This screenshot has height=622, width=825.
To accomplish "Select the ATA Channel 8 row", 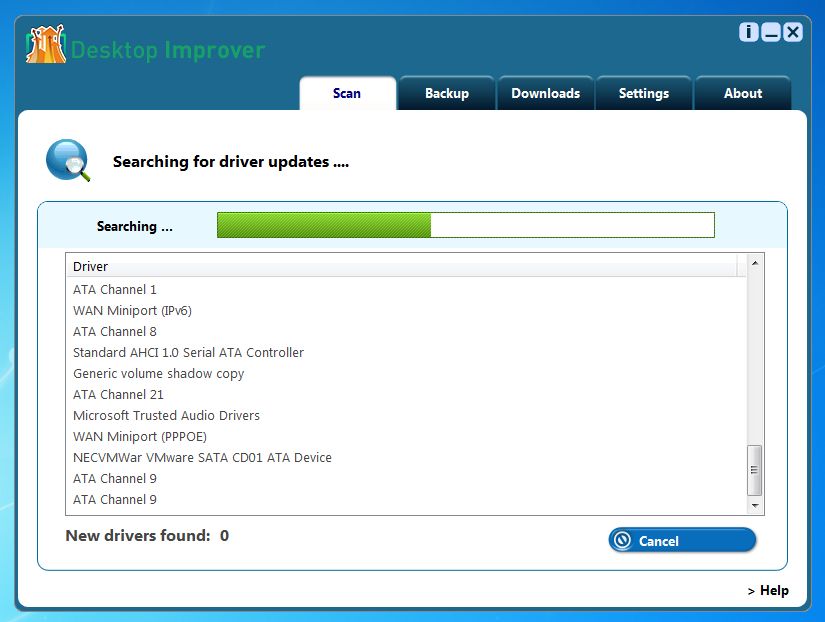I will coord(406,332).
